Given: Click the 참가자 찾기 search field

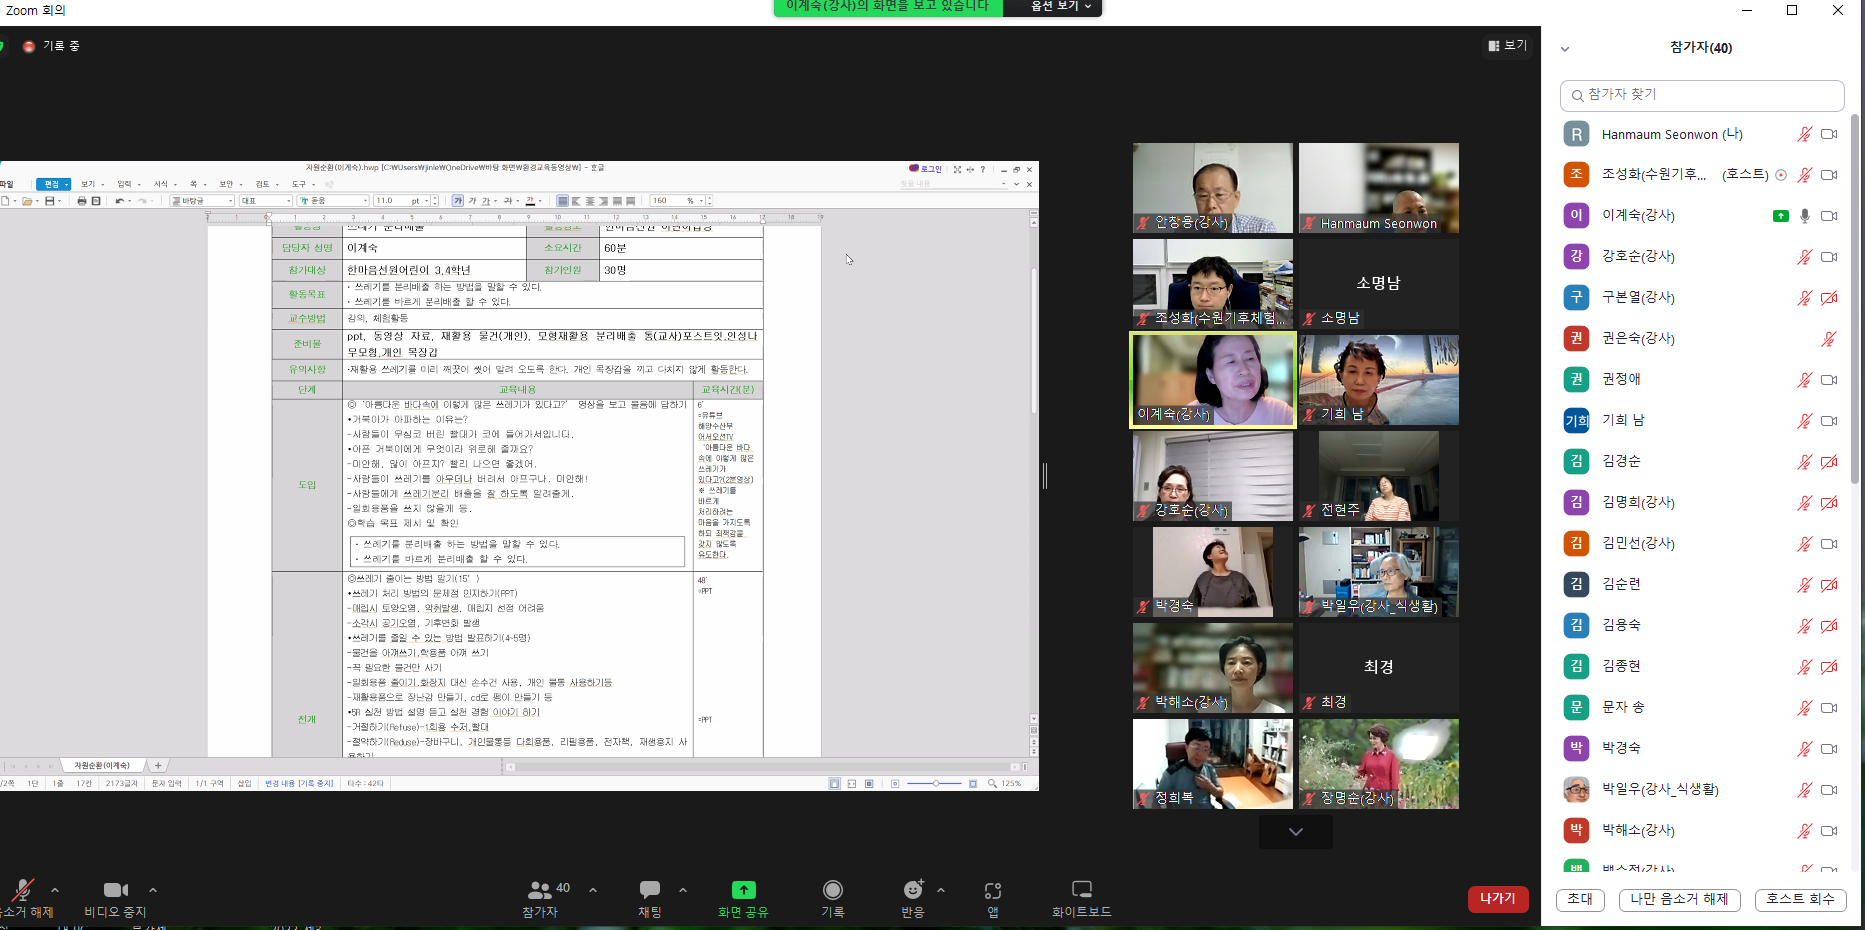Looking at the screenshot, I should 1702,95.
